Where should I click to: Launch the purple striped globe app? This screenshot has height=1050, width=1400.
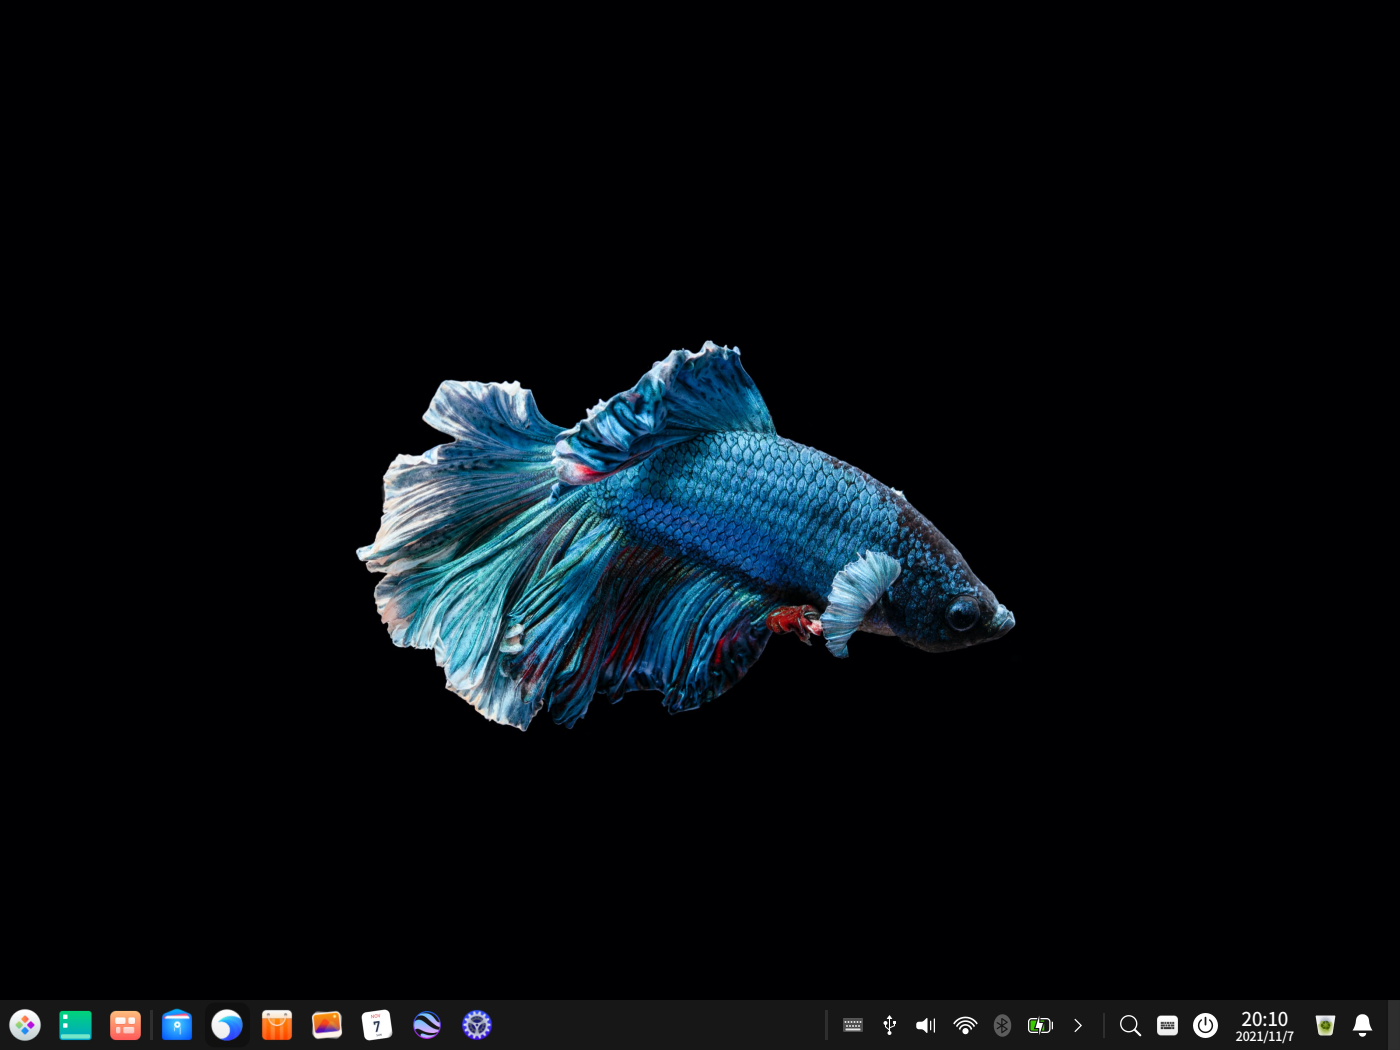pyautogui.click(x=427, y=1025)
